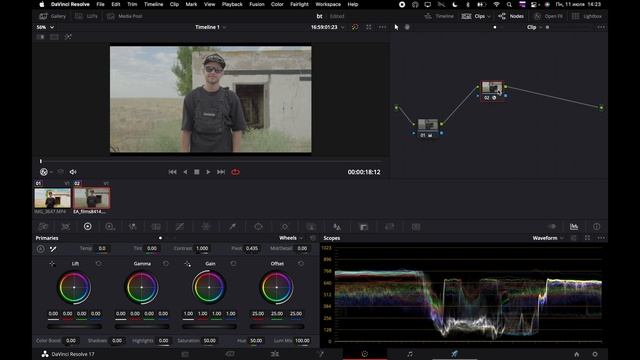This screenshot has width=640, height=360.
Task: Select clip 02 thumbnail in the clip strip
Action: [x=92, y=198]
